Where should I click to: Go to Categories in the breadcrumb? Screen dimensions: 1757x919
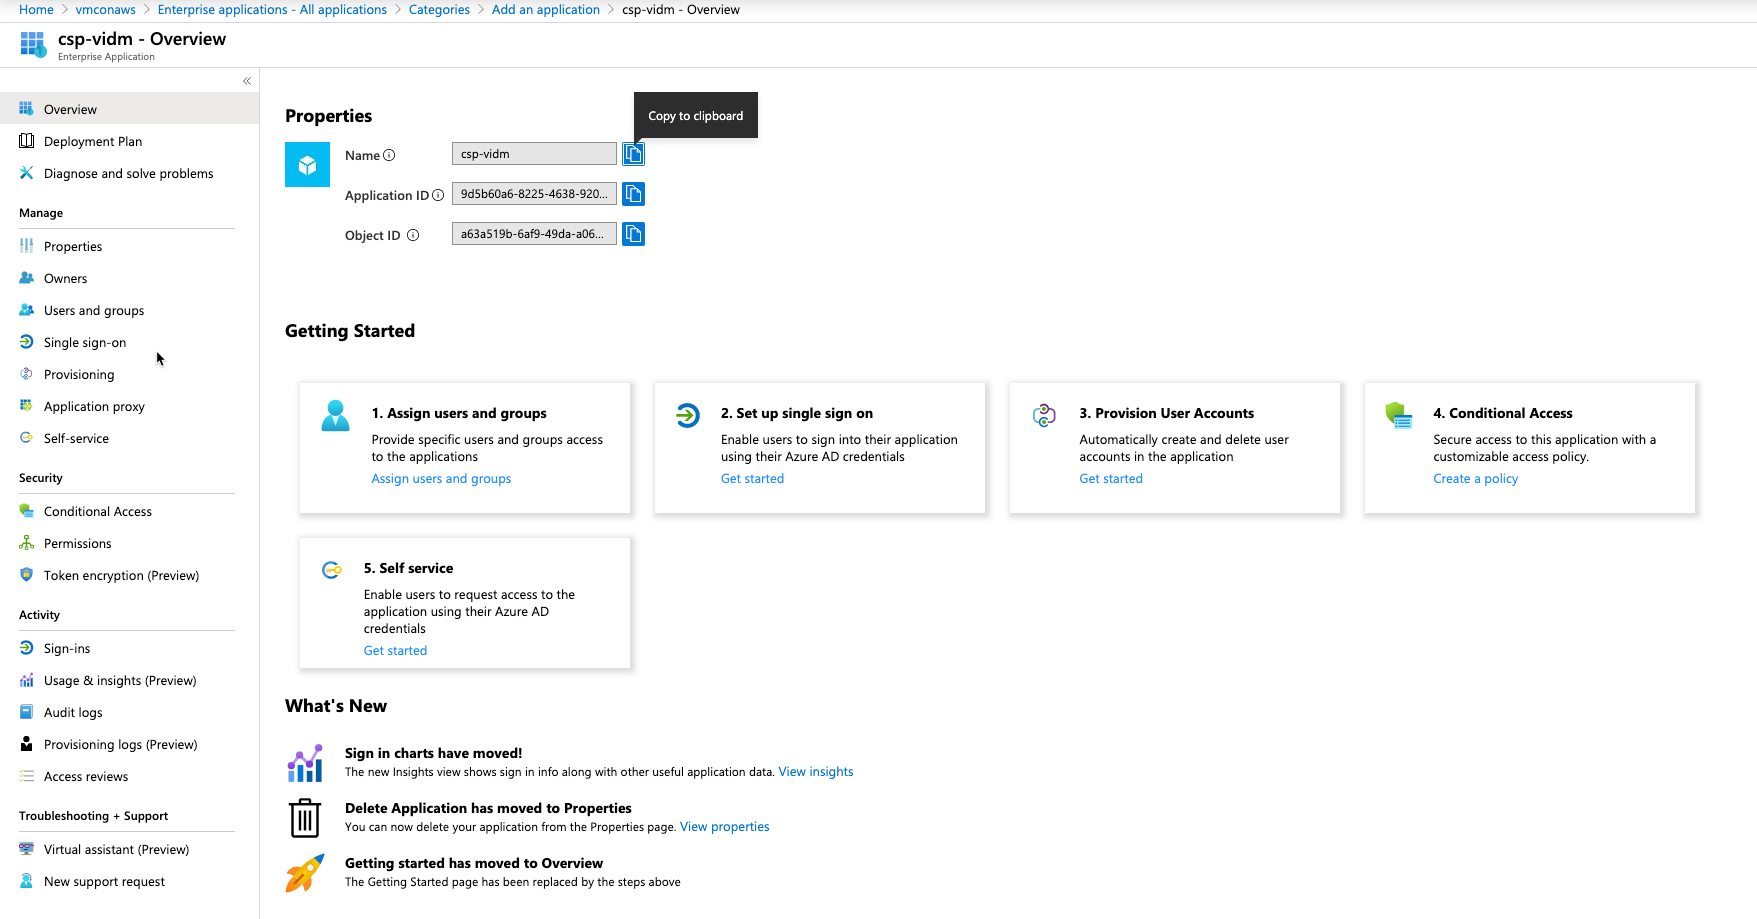(x=439, y=10)
